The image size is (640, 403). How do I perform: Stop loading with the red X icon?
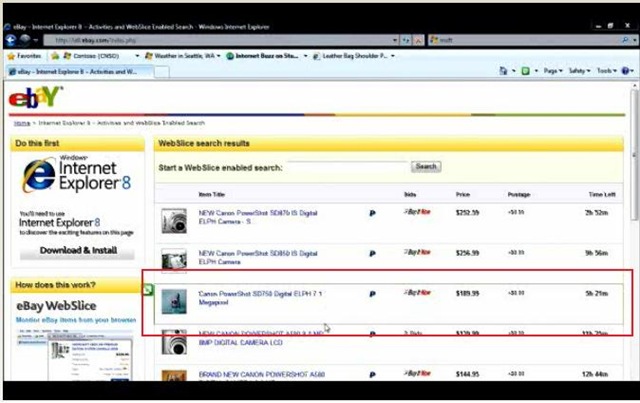point(418,40)
